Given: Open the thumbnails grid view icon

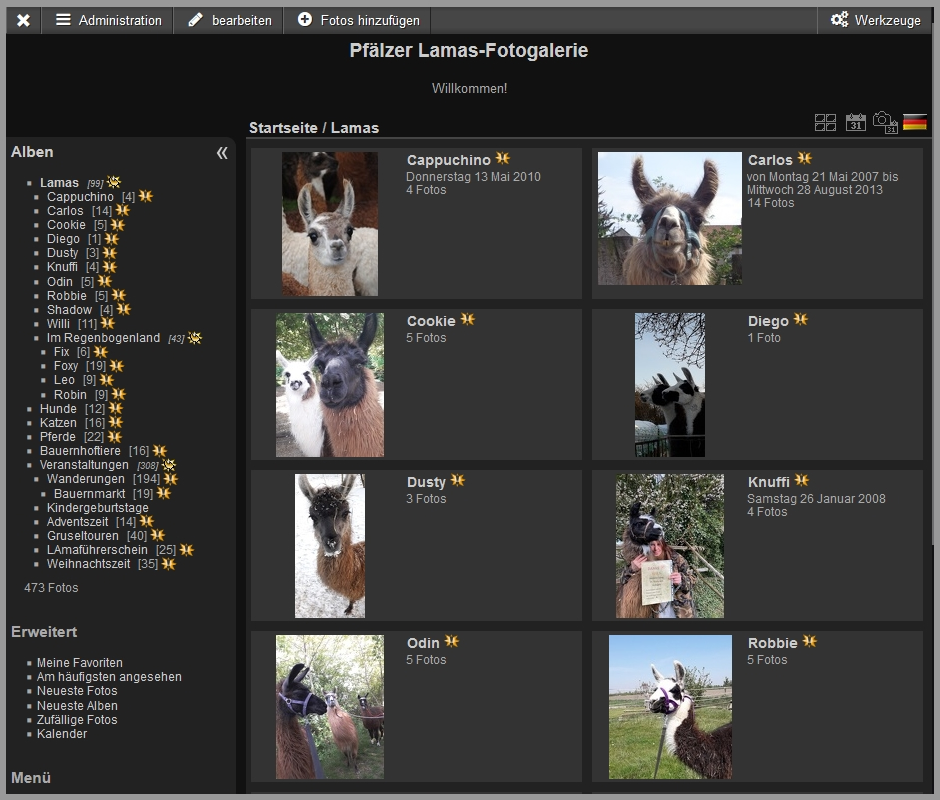Looking at the screenshot, I should [x=825, y=122].
